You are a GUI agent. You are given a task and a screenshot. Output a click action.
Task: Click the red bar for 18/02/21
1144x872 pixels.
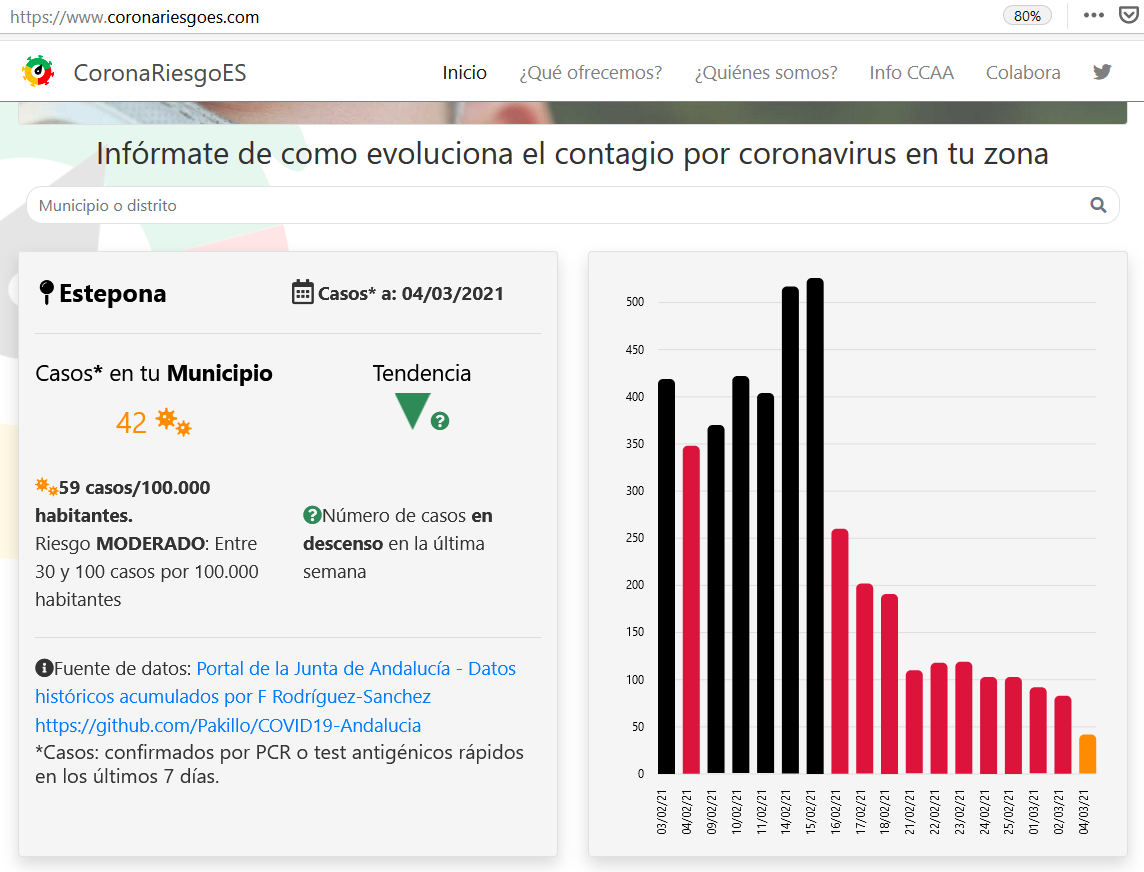pos(889,684)
